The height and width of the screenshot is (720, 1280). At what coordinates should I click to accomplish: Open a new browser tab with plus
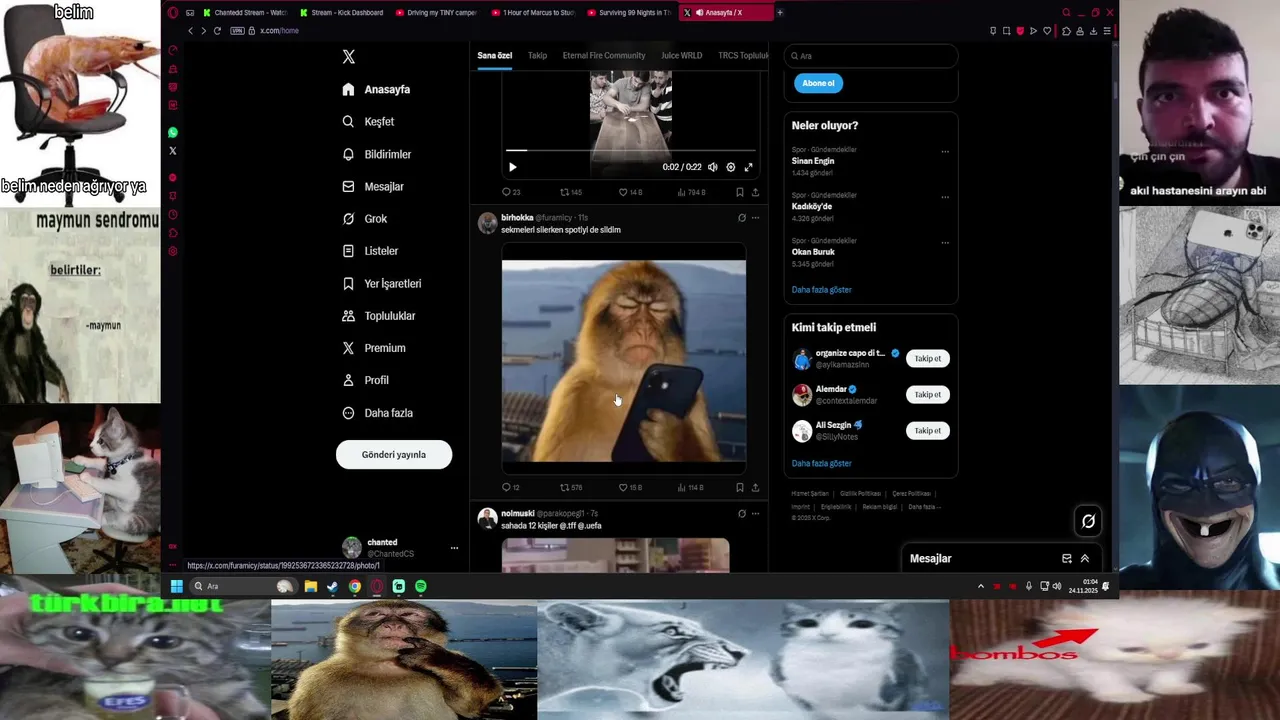[x=780, y=13]
